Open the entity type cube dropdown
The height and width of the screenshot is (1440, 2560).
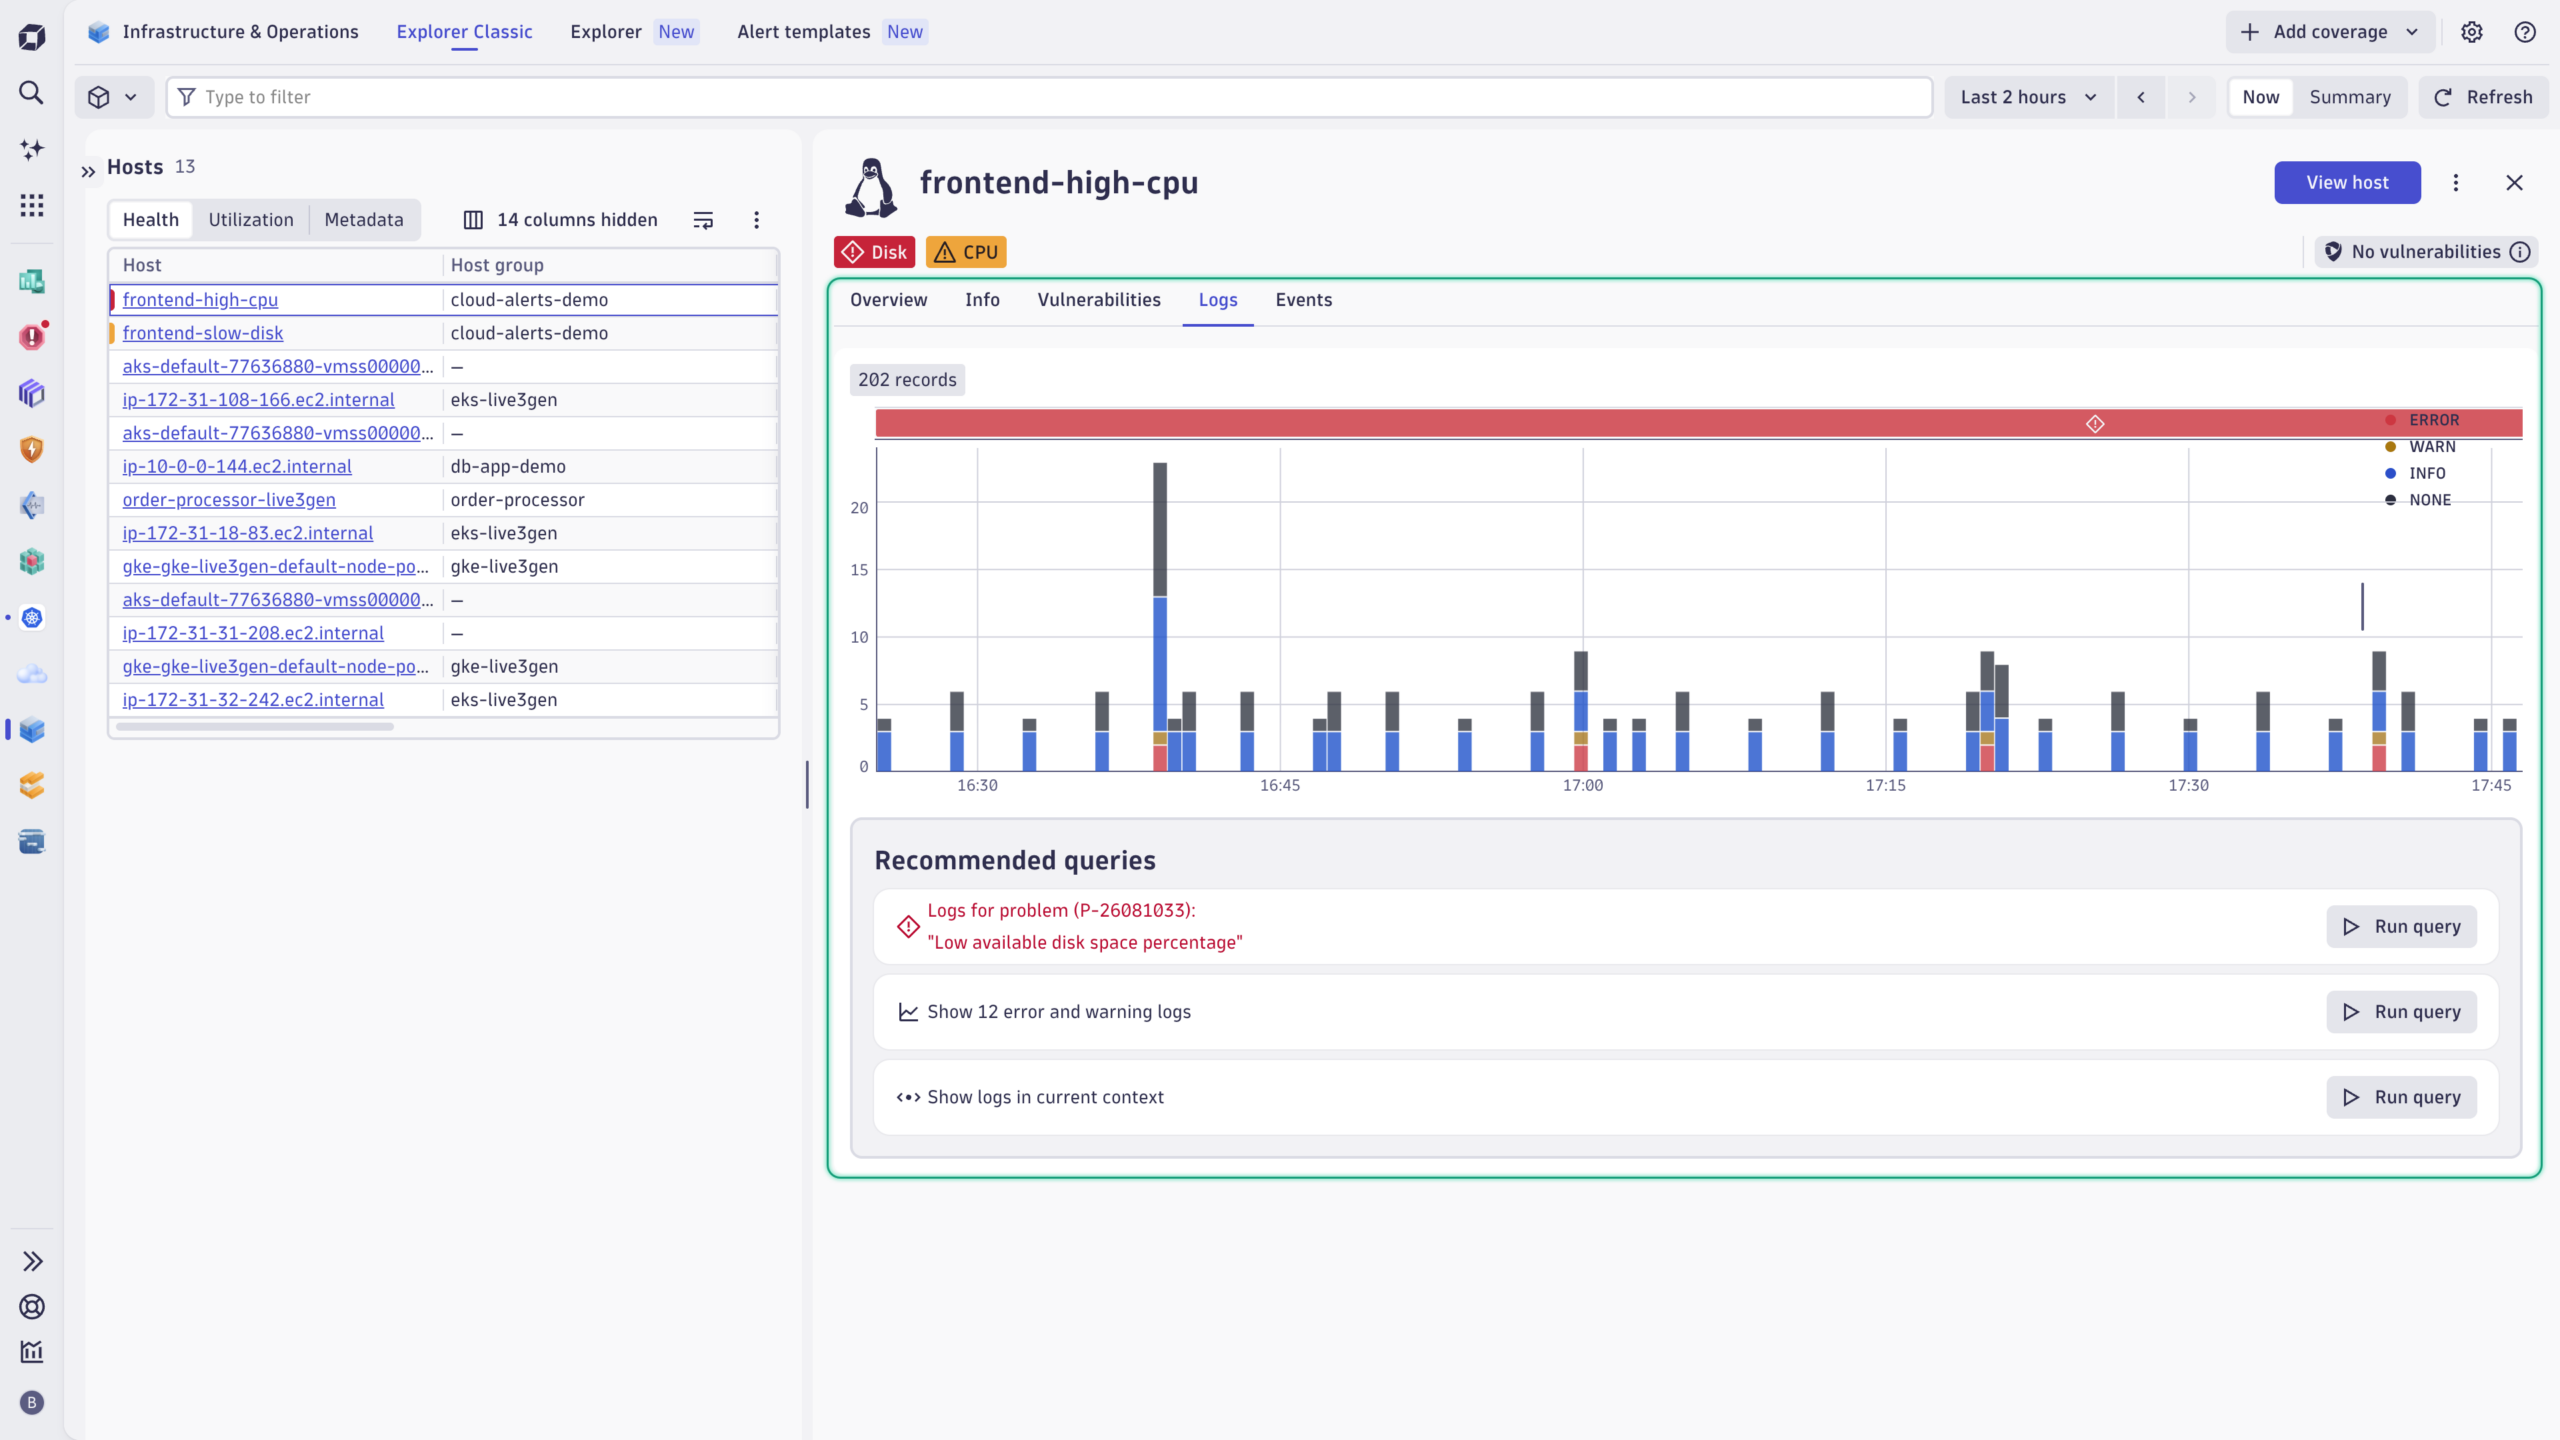coord(114,97)
